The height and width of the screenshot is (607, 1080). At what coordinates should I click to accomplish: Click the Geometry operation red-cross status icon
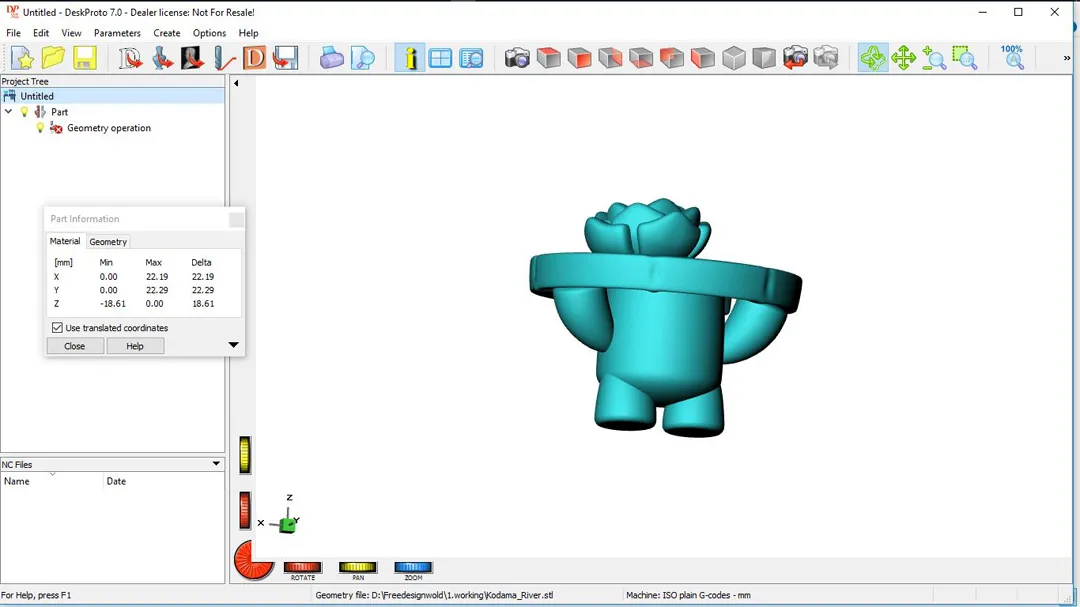[x=56, y=128]
